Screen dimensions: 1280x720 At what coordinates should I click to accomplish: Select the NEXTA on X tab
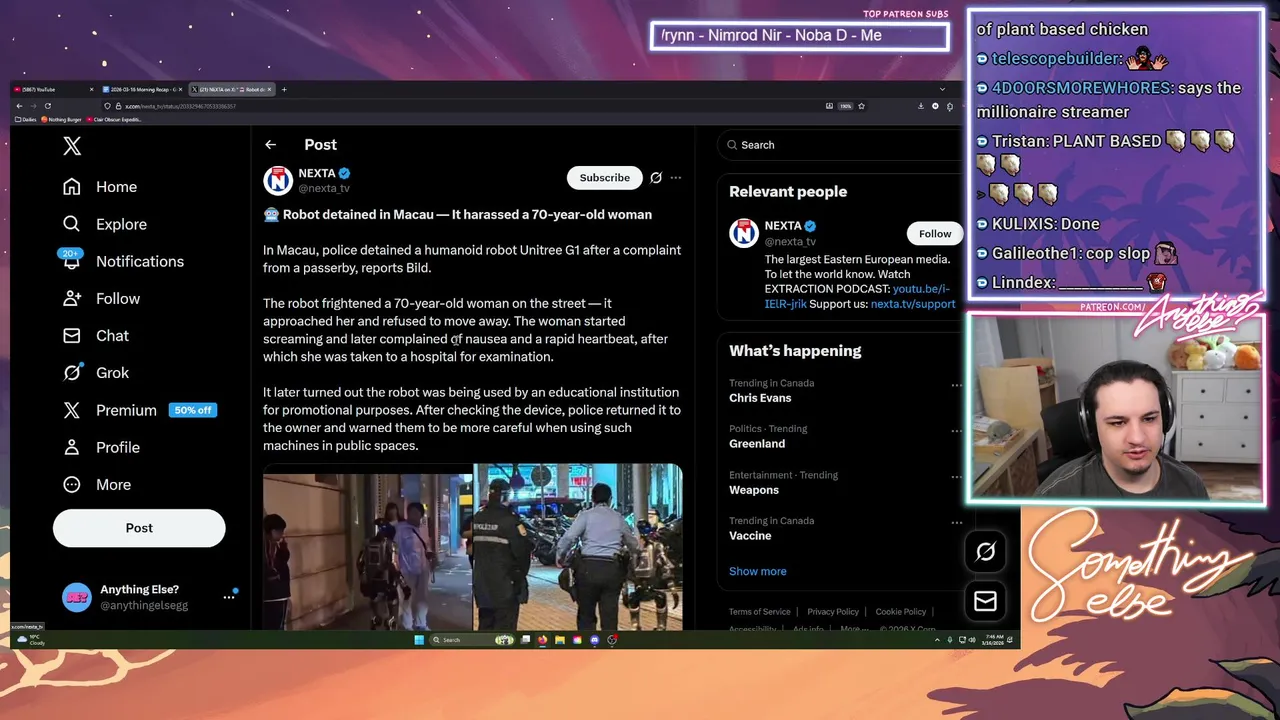click(x=231, y=89)
